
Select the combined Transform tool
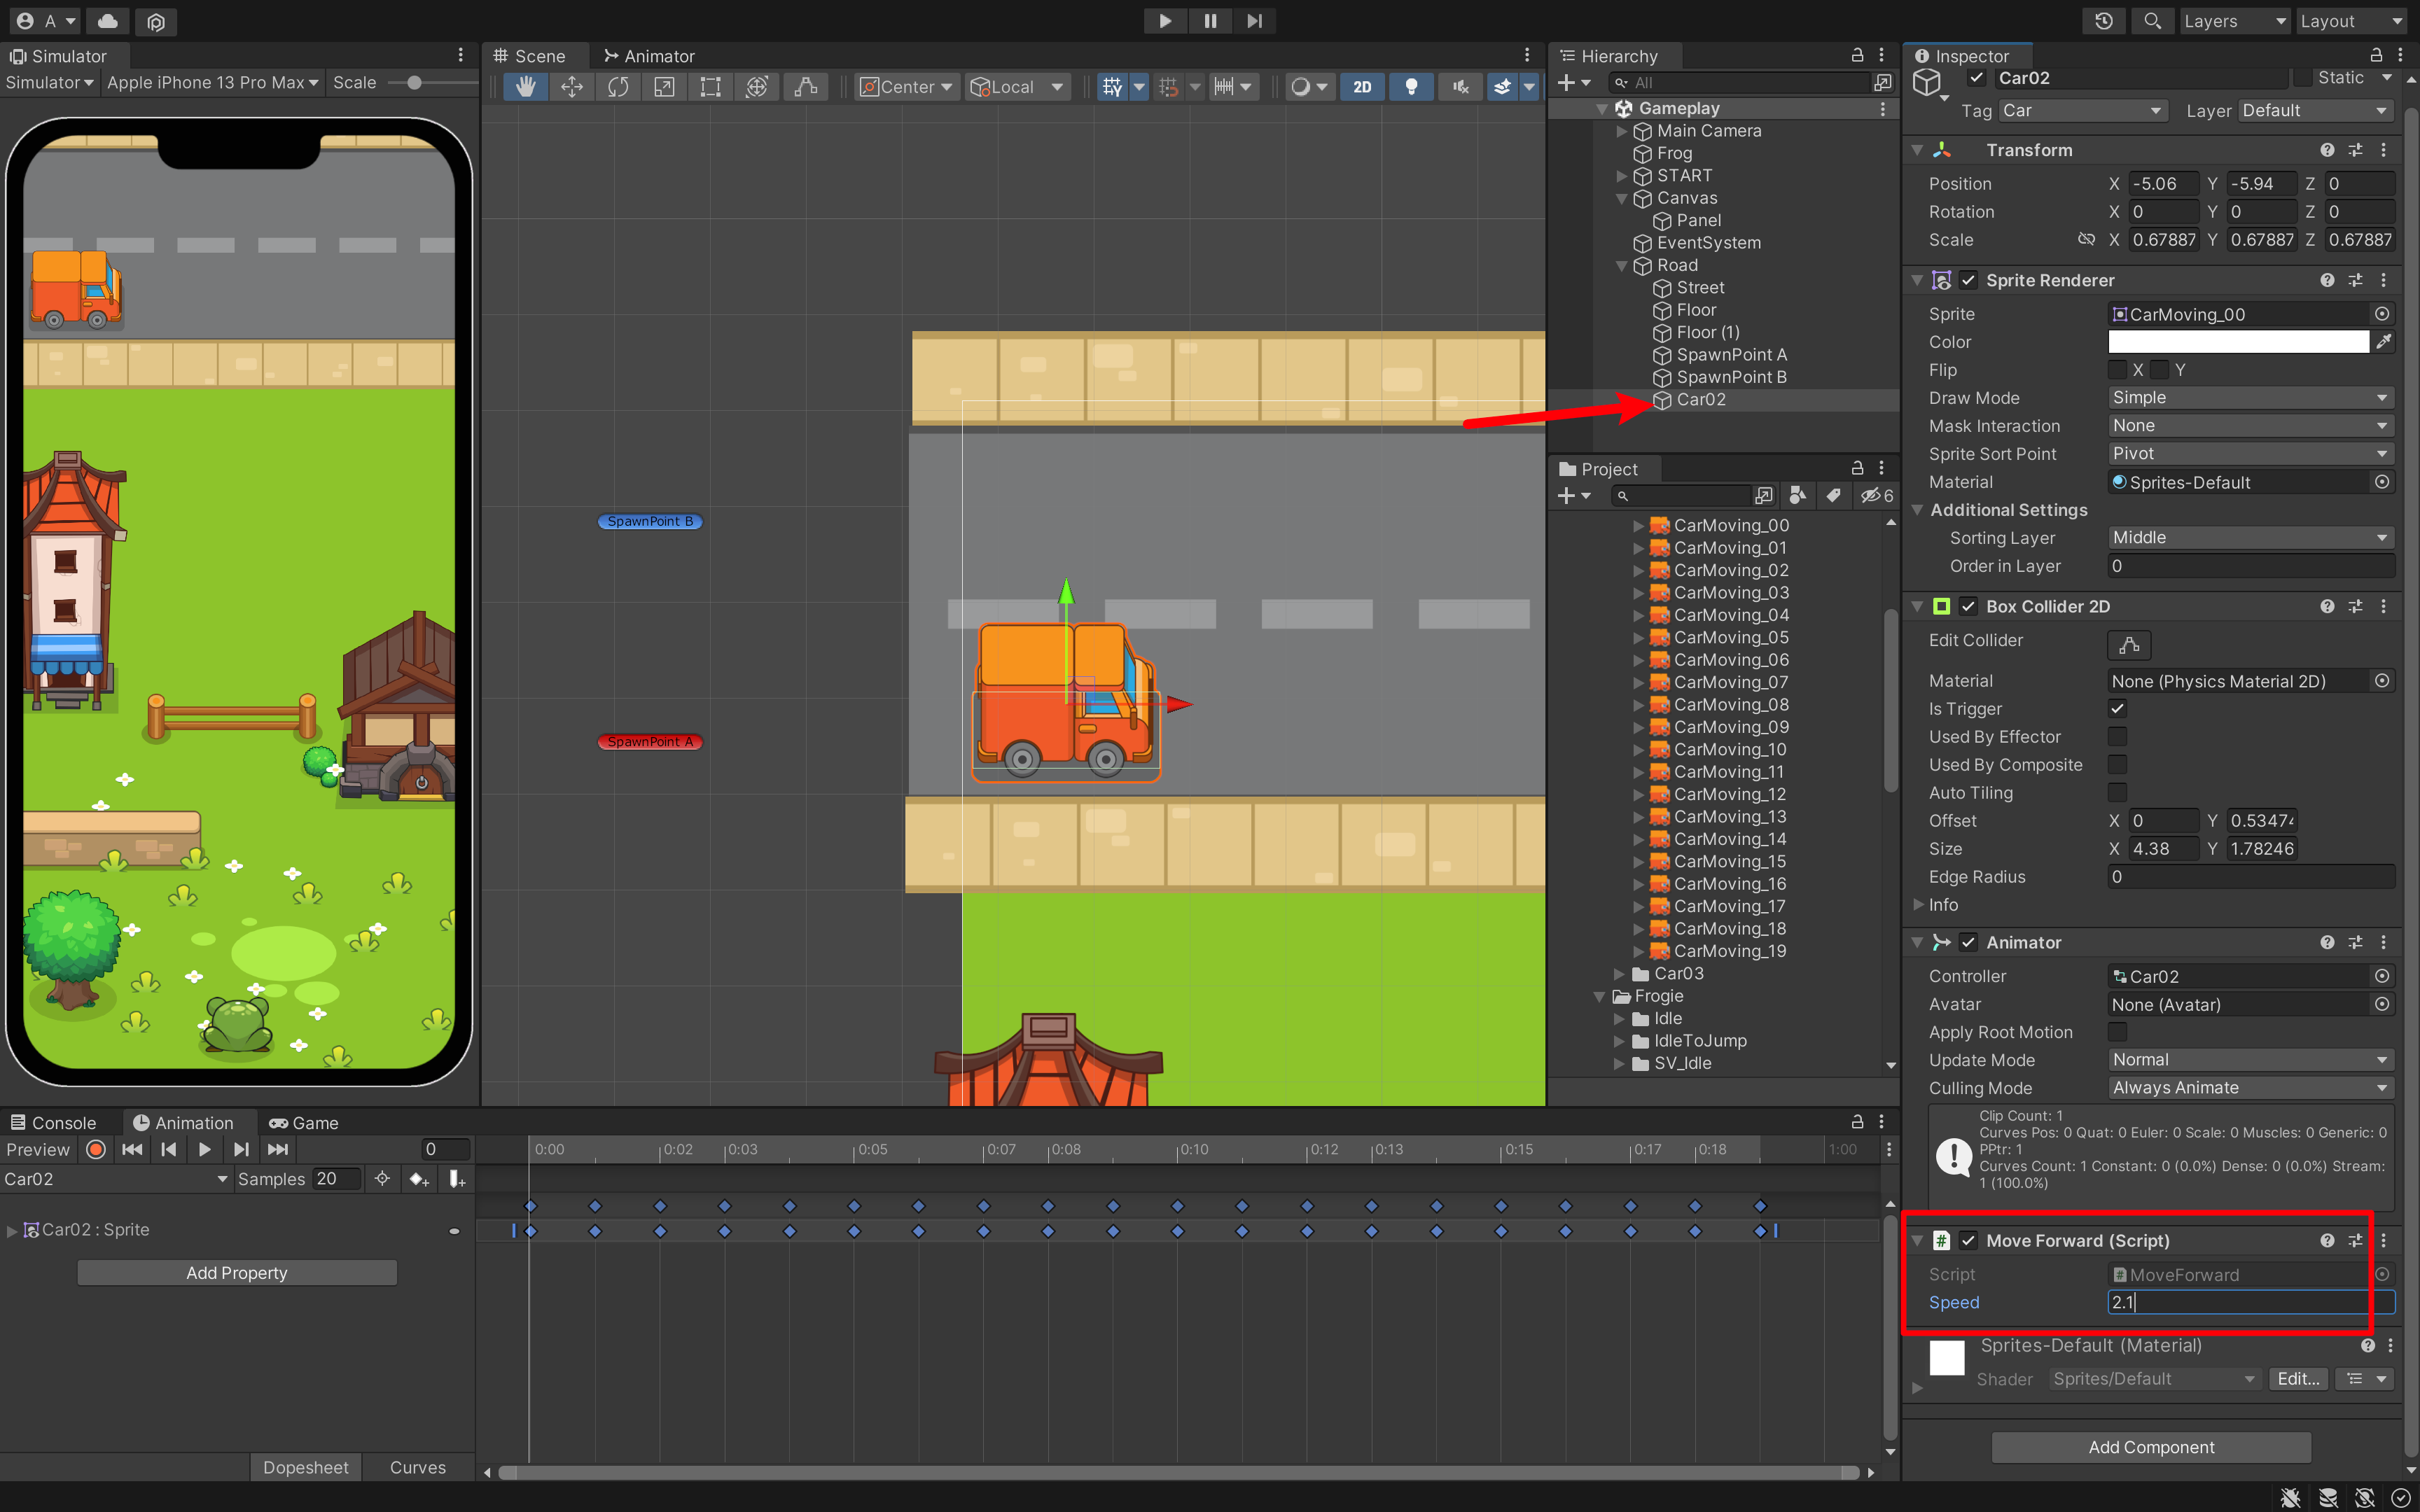757,87
